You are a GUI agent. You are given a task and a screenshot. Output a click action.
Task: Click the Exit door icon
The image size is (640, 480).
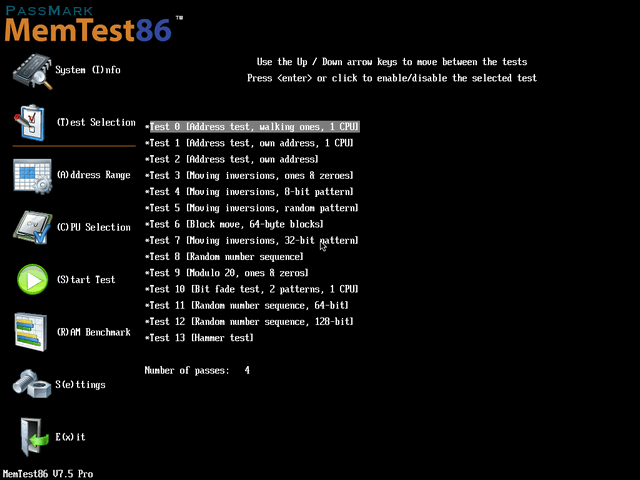pyautogui.click(x=34, y=437)
